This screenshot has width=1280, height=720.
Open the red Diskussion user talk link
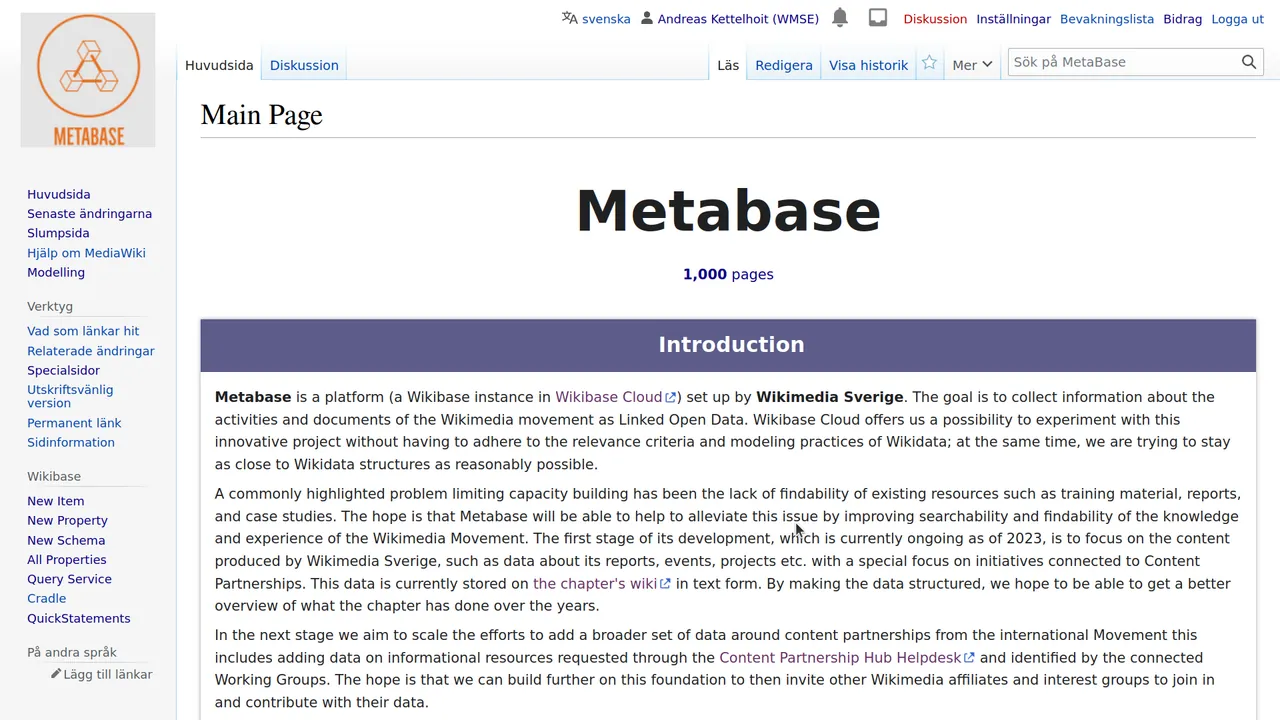coord(935,19)
